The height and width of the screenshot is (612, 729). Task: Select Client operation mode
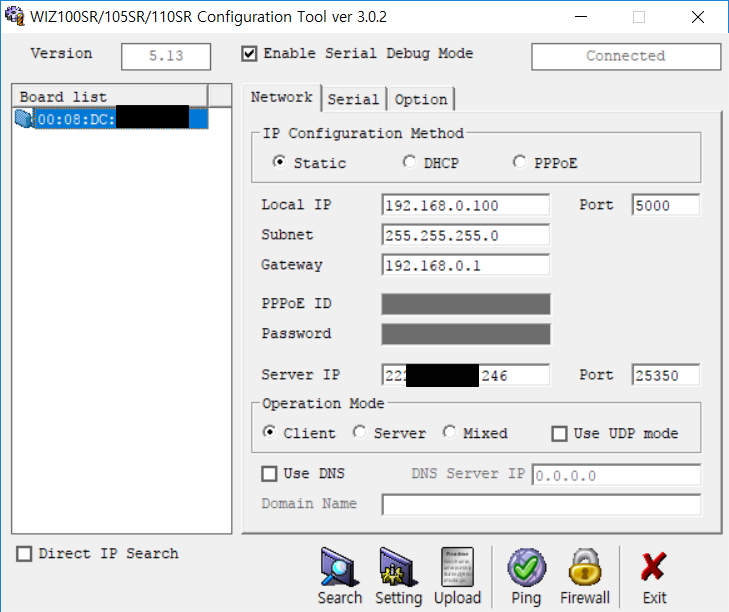[269, 432]
